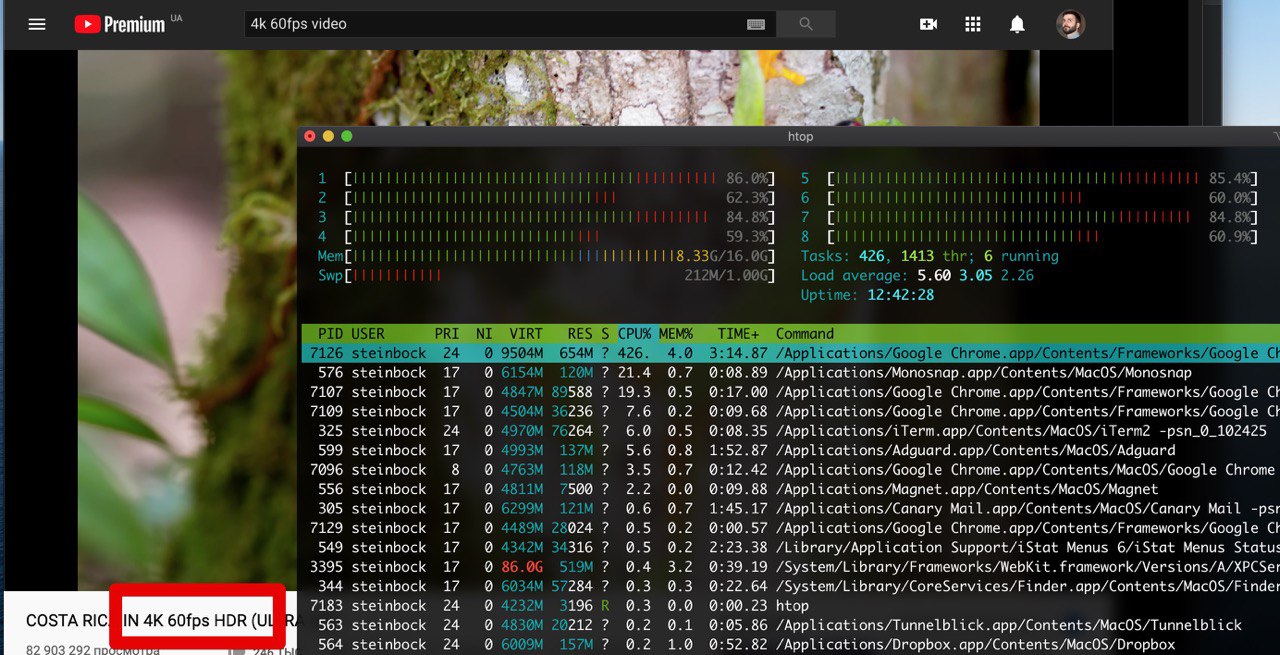Select process row with PID 7109
Viewport: 1280px width, 655px height.
click(790, 411)
